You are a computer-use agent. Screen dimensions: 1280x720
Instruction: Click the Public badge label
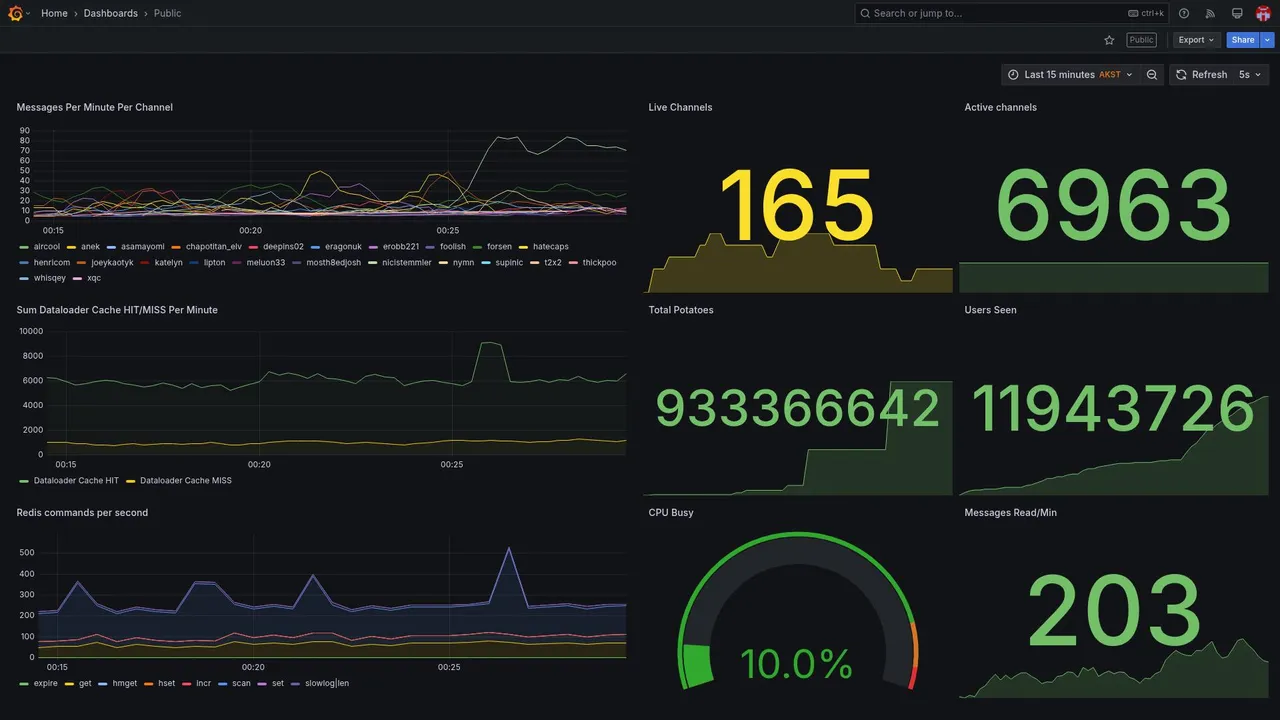(1141, 40)
